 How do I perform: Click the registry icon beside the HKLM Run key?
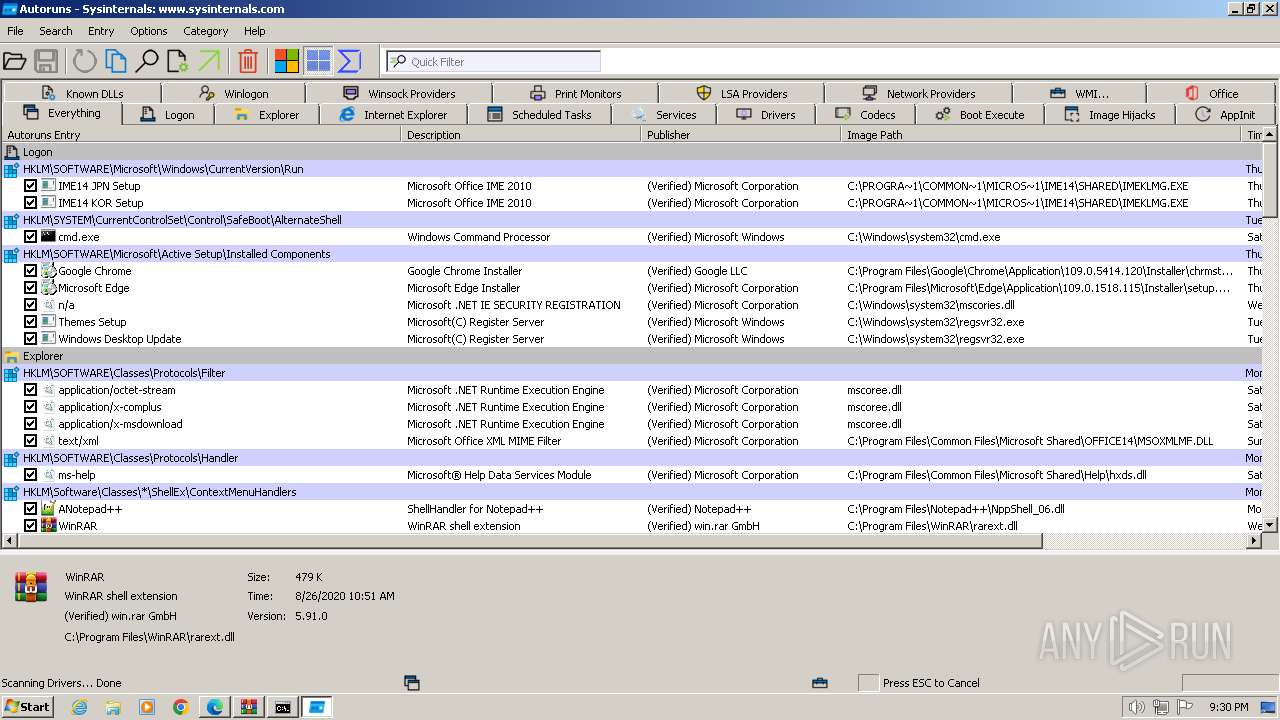pos(11,169)
